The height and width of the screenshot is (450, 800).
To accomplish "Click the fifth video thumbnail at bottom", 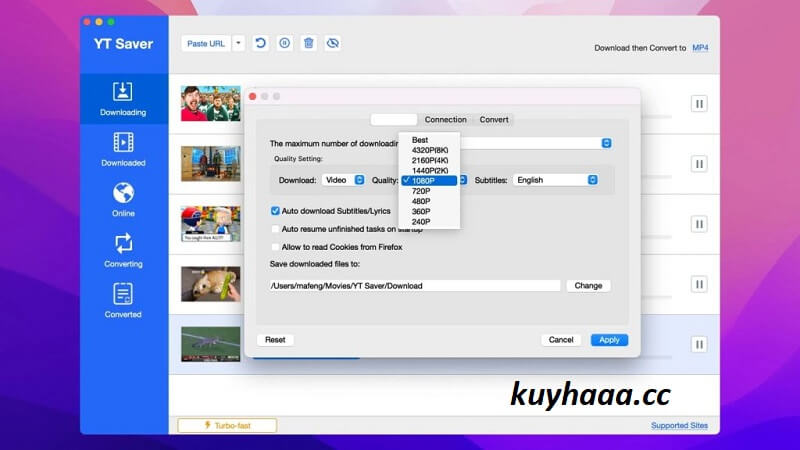I will pos(210,344).
